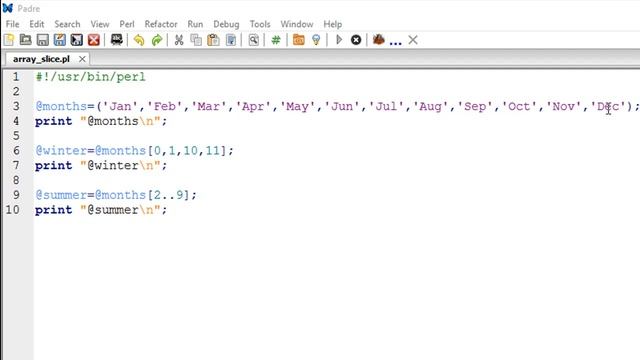Open the Debug menu
This screenshot has height=360, width=640.
tap(226, 24)
